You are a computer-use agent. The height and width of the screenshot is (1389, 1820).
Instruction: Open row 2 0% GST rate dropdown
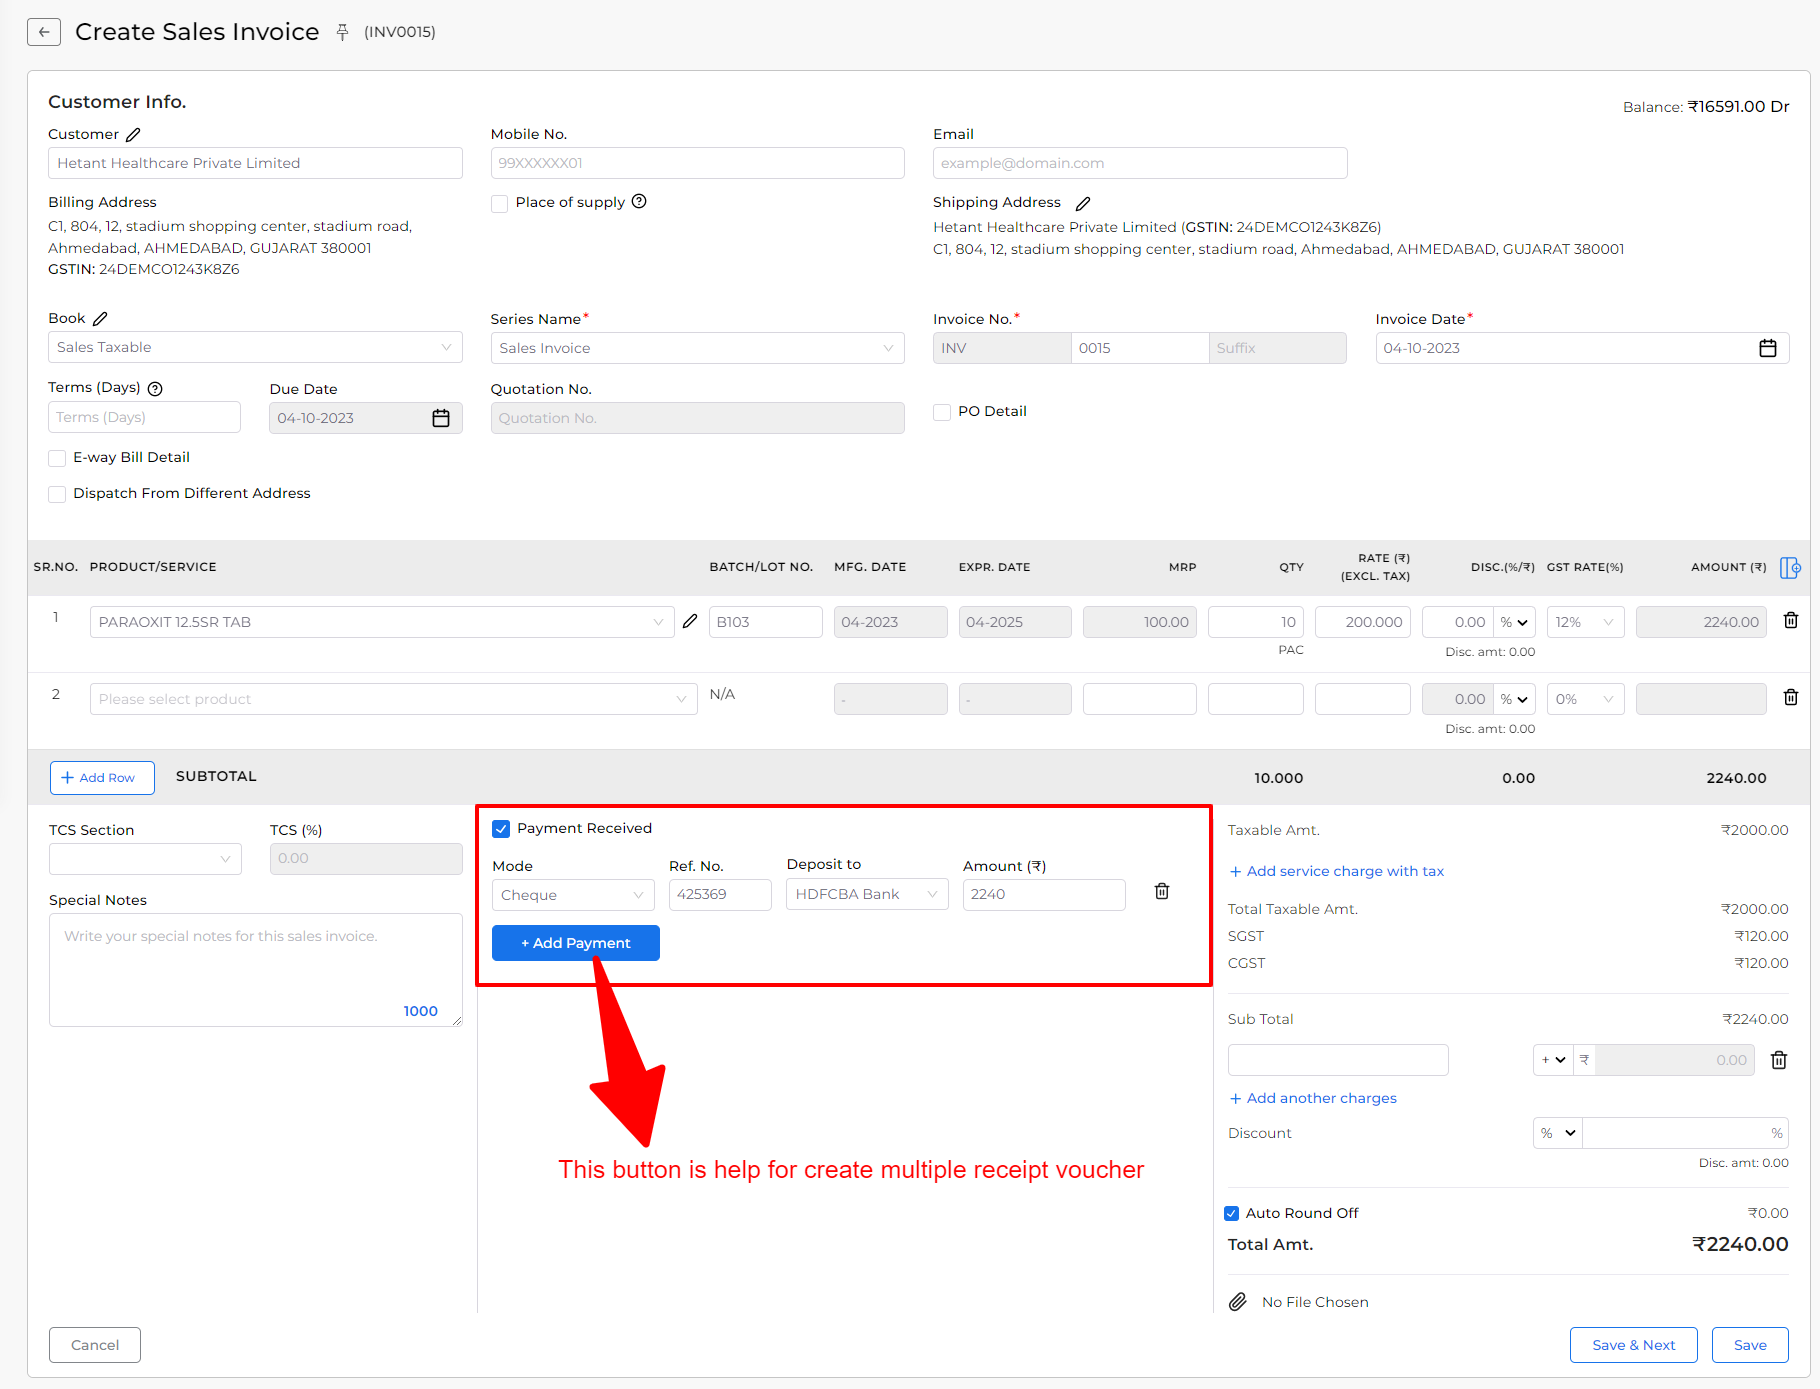1585,699
